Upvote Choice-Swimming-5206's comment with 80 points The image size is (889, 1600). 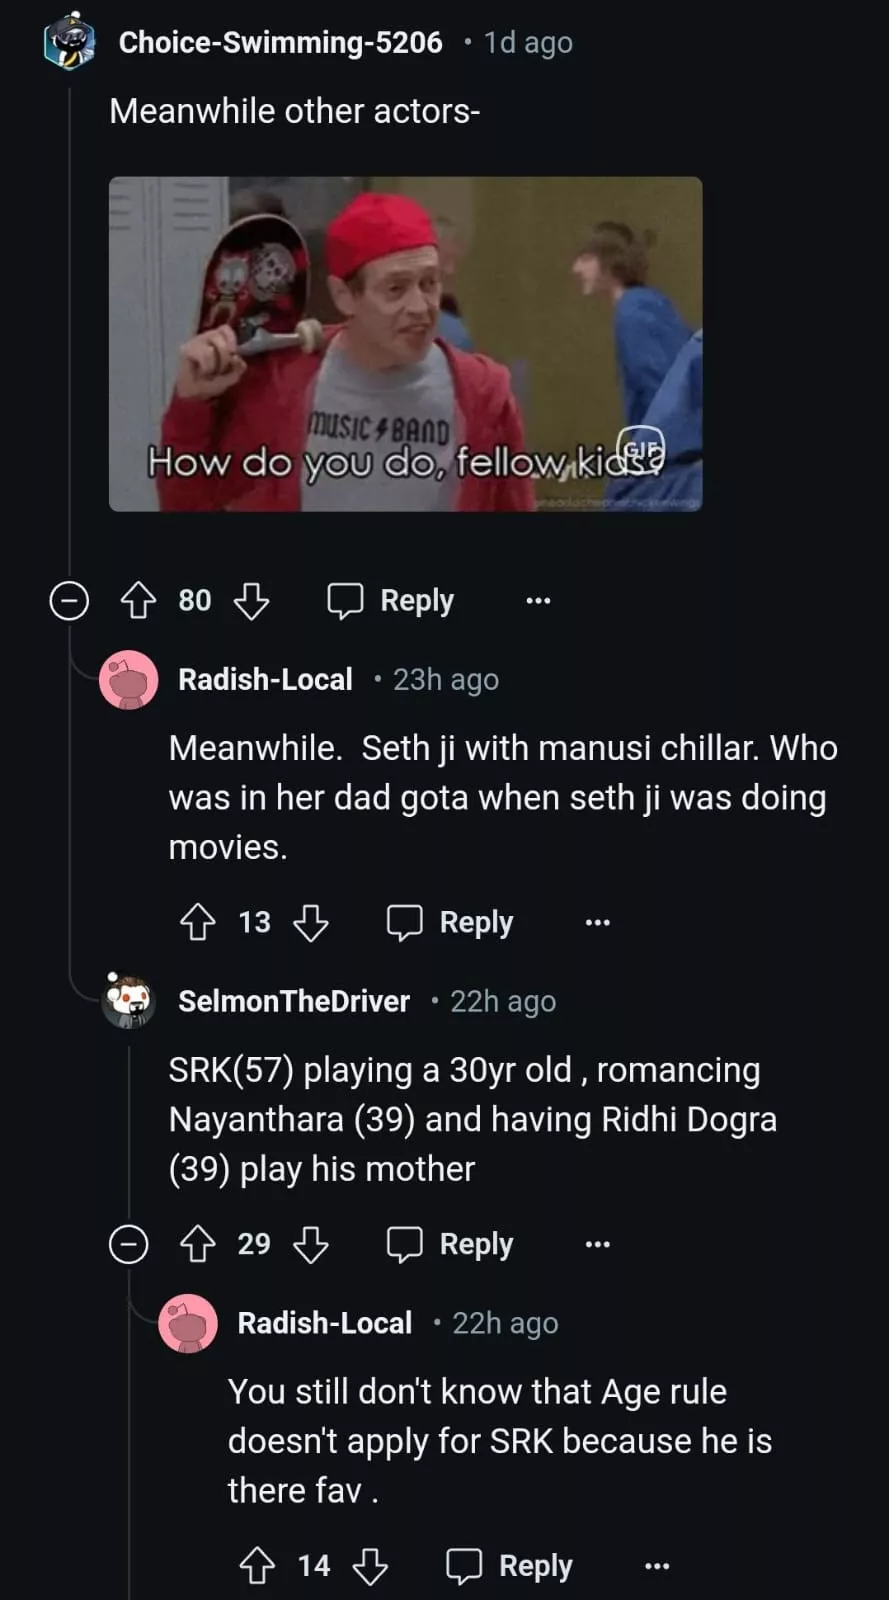pos(138,601)
